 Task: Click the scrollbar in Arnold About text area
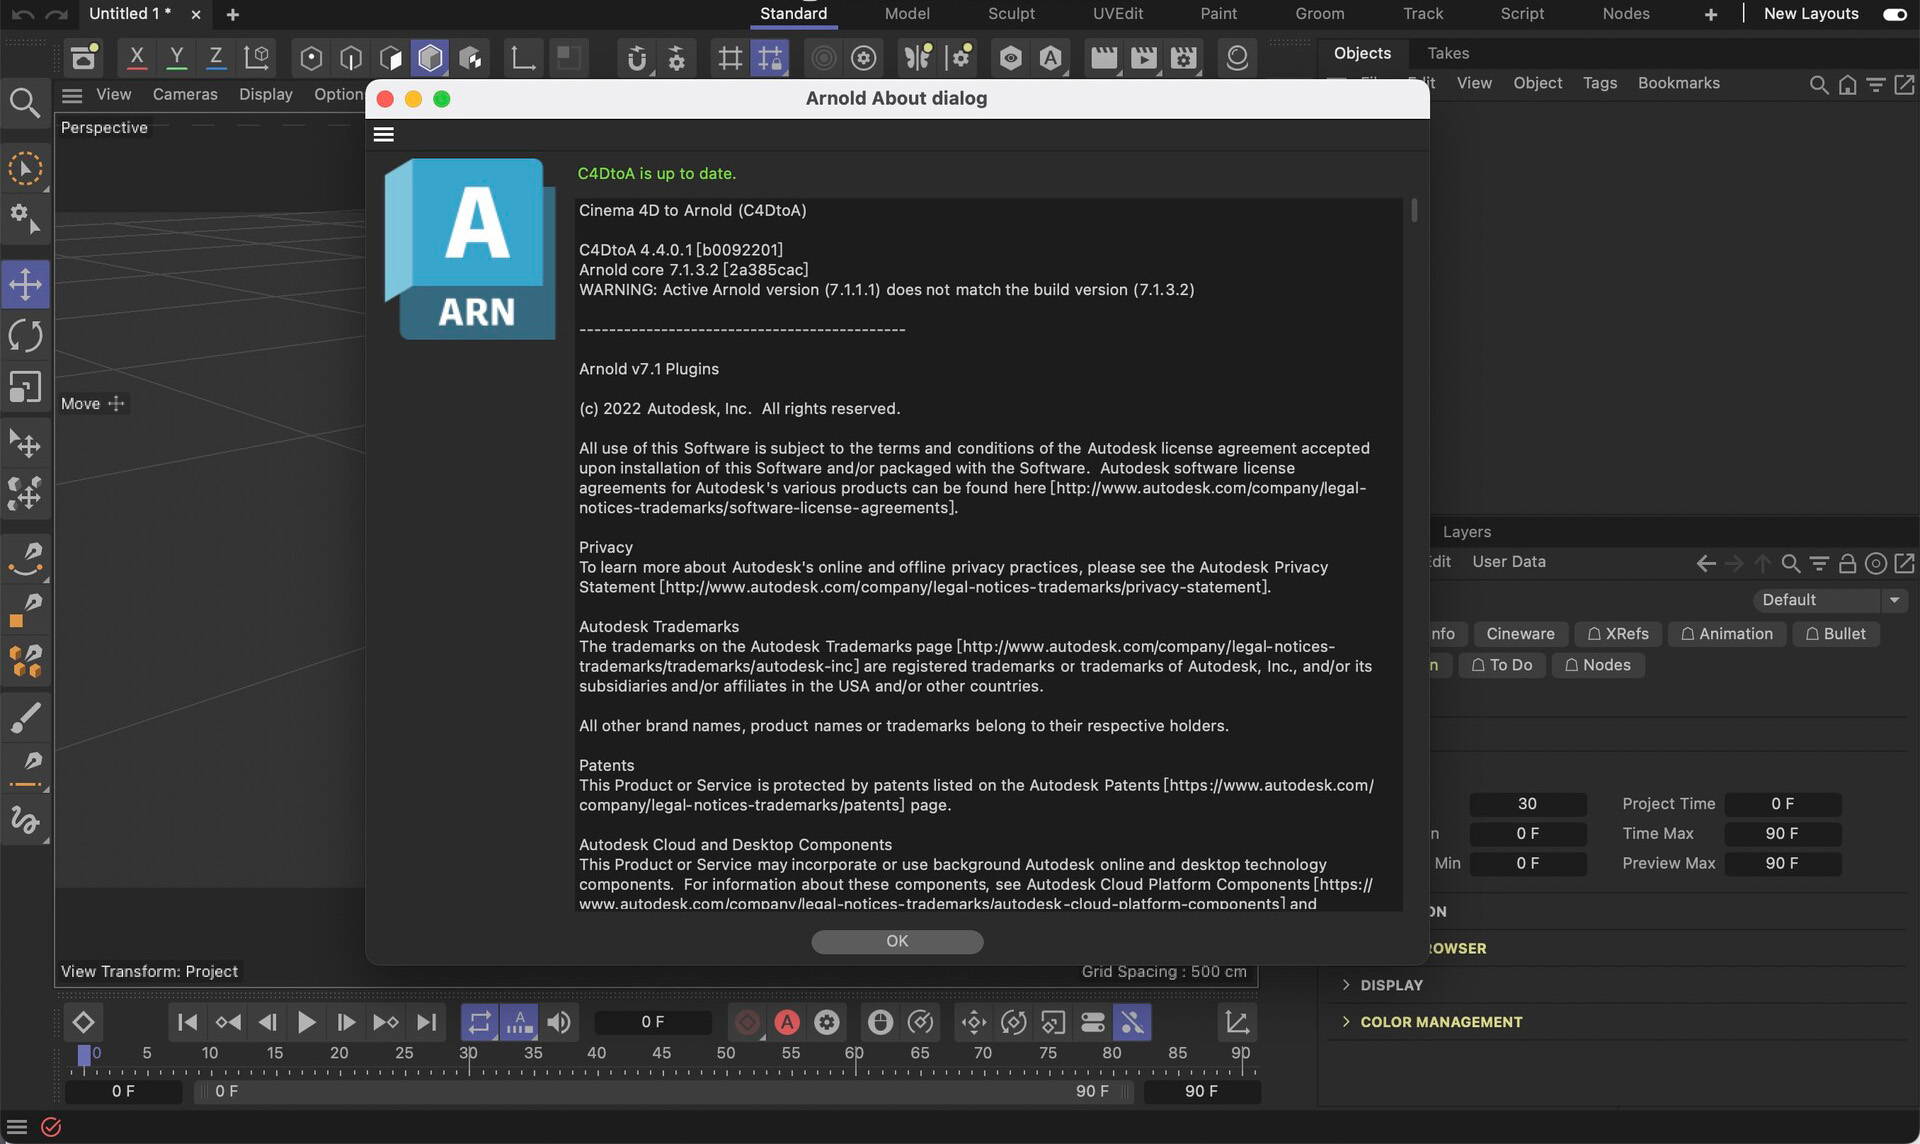[1414, 211]
